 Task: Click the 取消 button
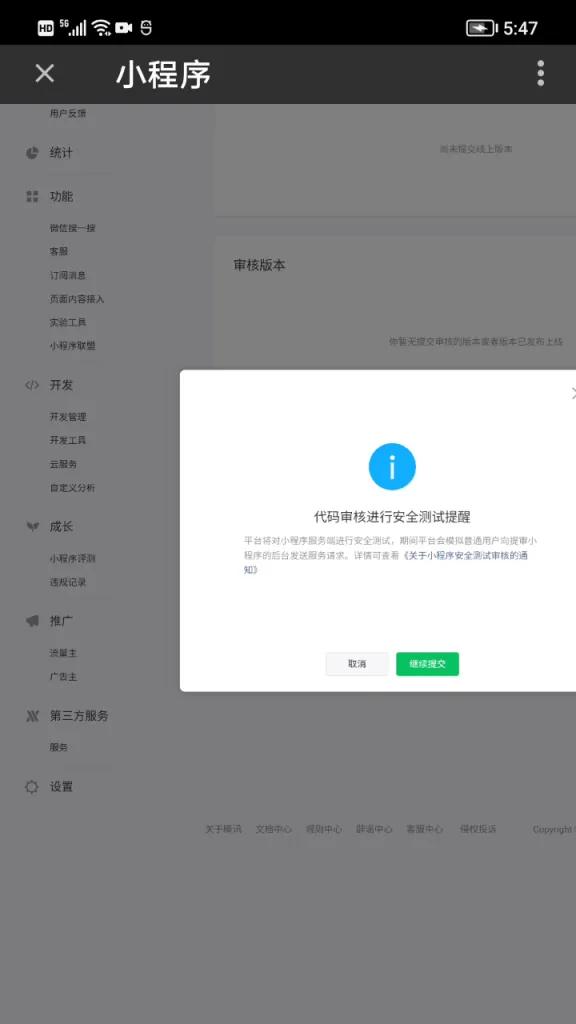point(357,664)
